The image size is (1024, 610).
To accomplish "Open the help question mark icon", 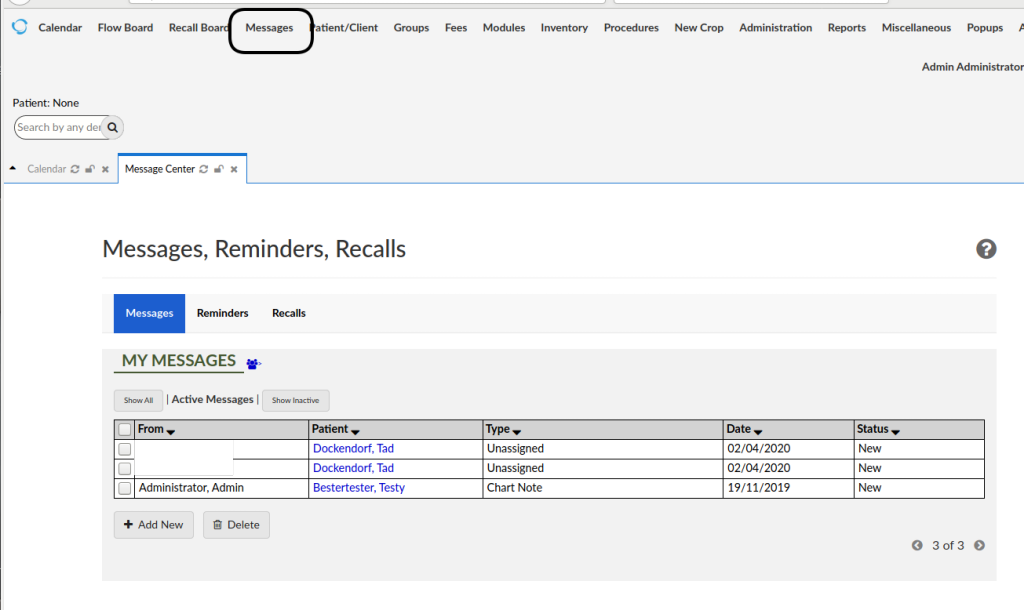I will (986, 249).
